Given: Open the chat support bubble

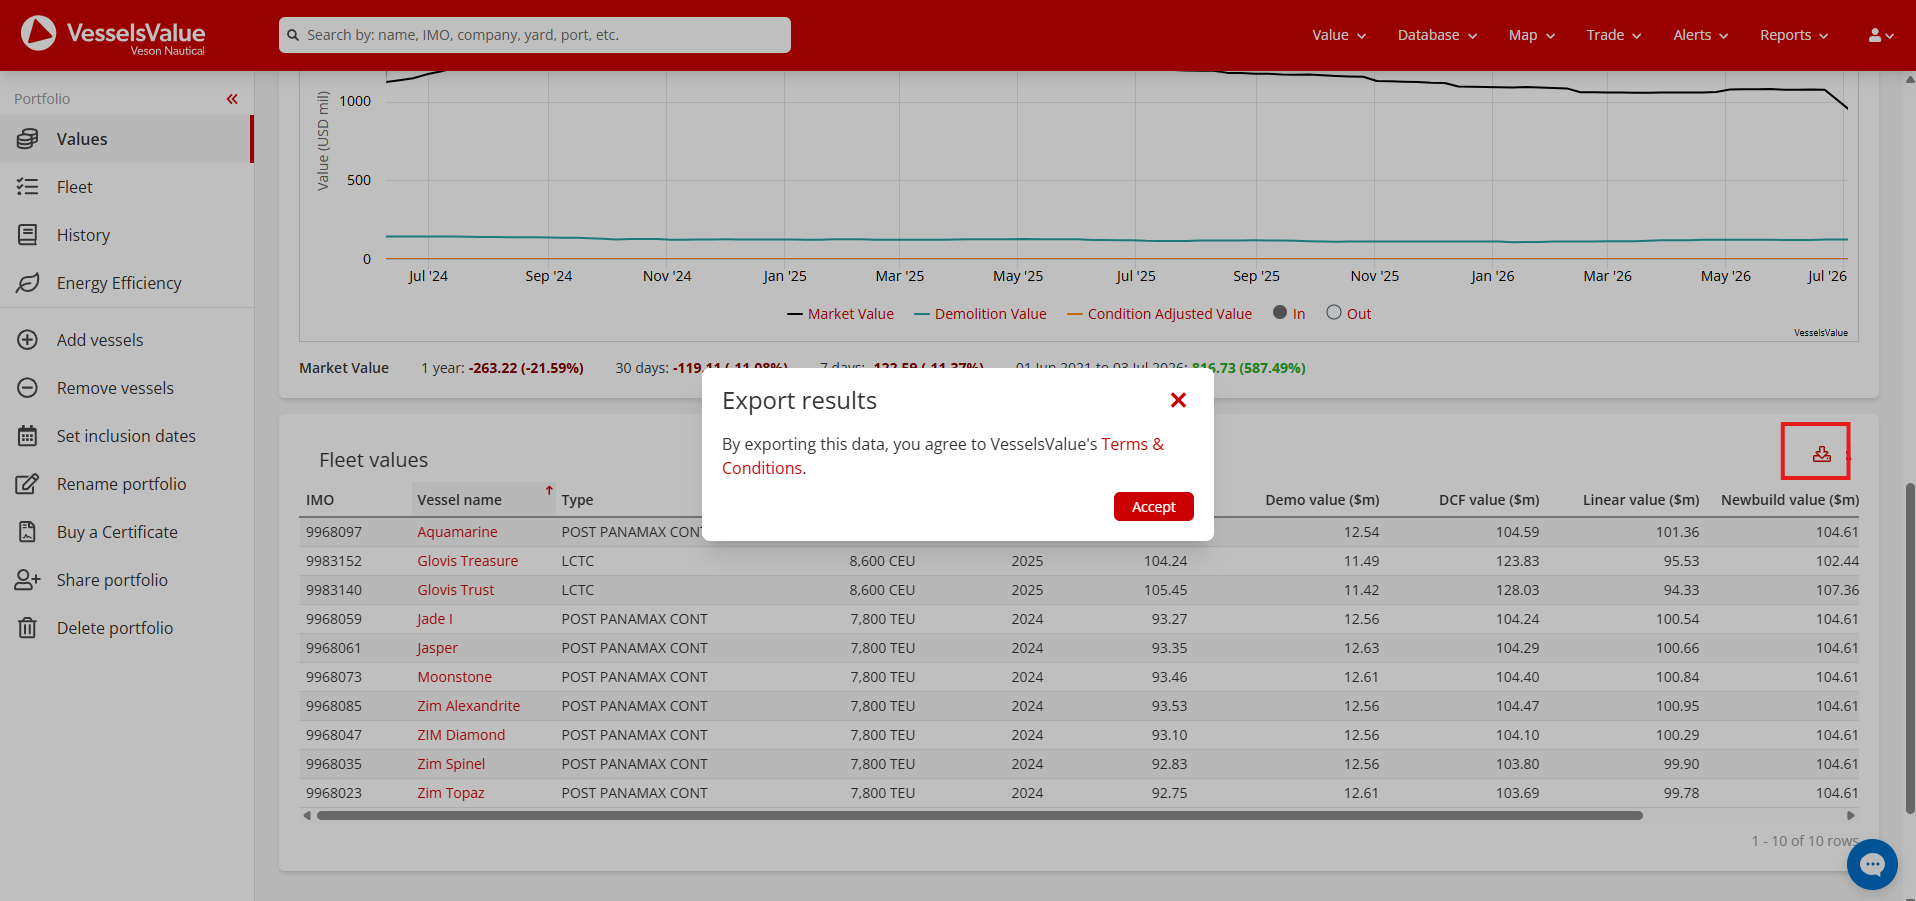Looking at the screenshot, I should [x=1872, y=864].
